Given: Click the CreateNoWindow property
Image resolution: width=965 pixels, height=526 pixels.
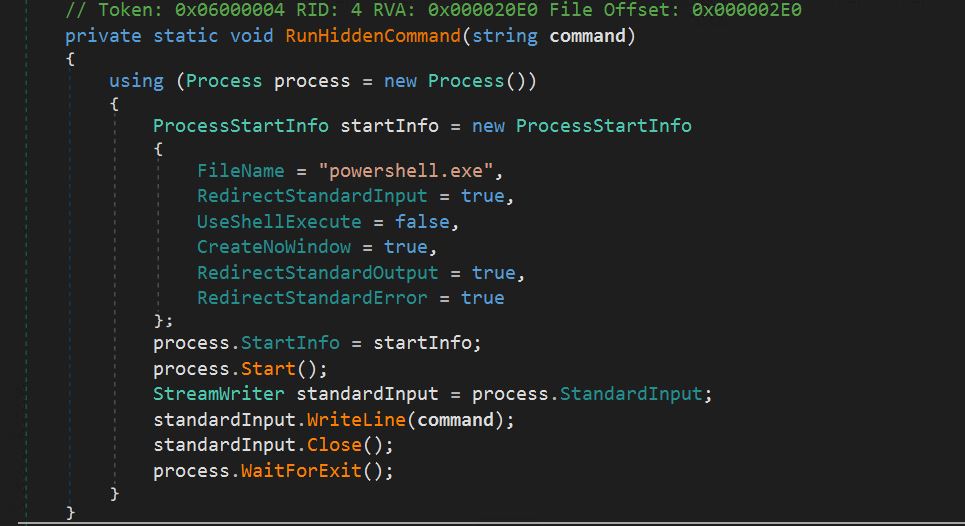Looking at the screenshot, I should point(274,247).
